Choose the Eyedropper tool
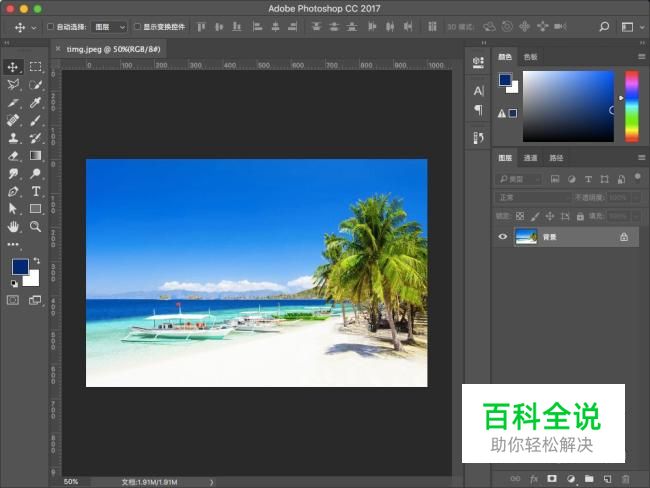This screenshot has height=488, width=650. pos(35,102)
